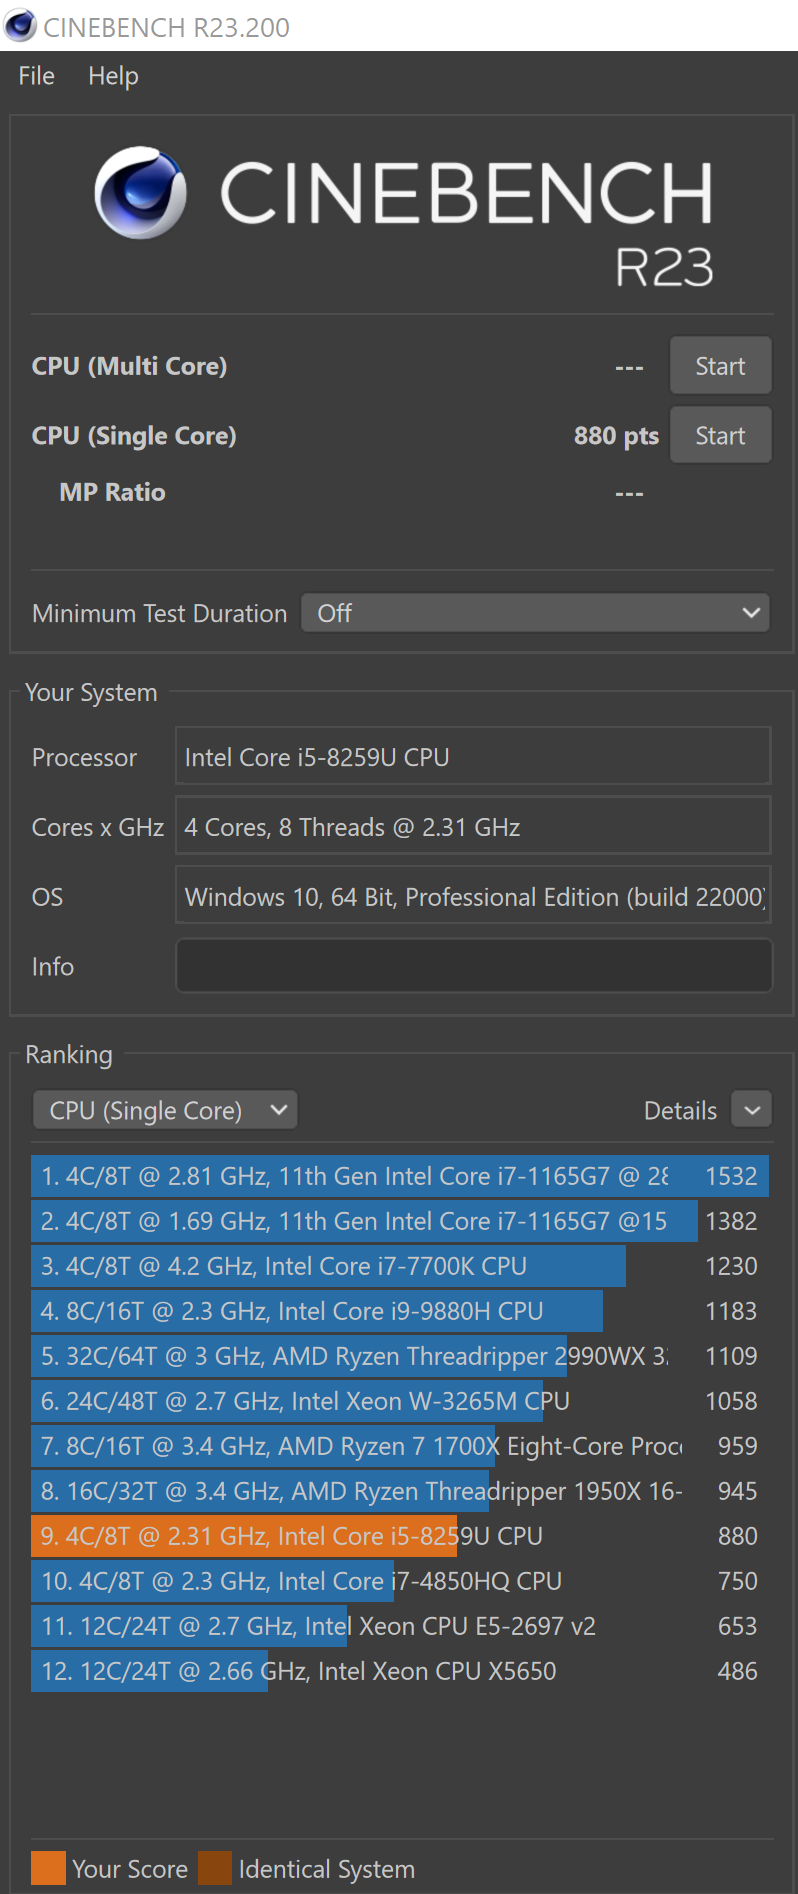Viewport: 798px width, 1894px height.
Task: Click the Cinebench title bar app icon
Action: point(20,25)
